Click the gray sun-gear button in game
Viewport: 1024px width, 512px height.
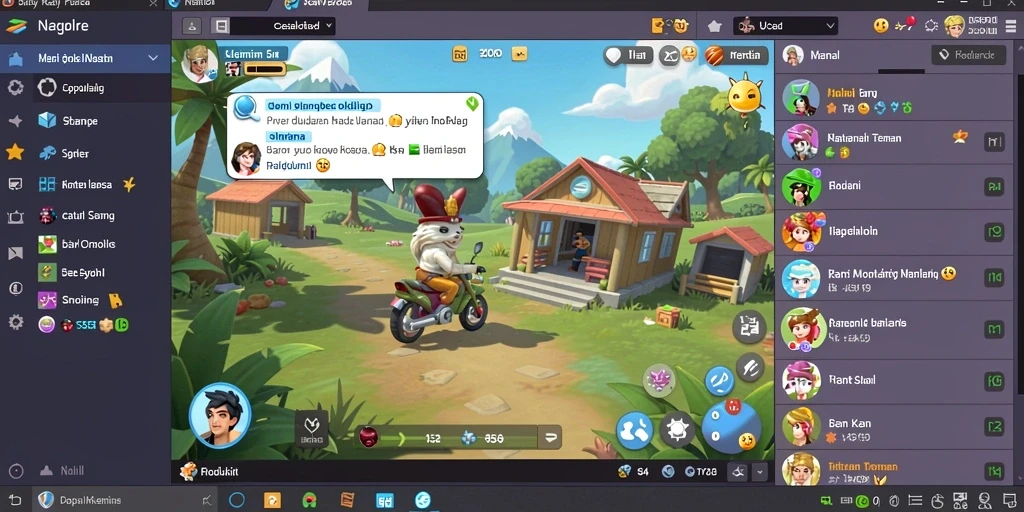[677, 430]
